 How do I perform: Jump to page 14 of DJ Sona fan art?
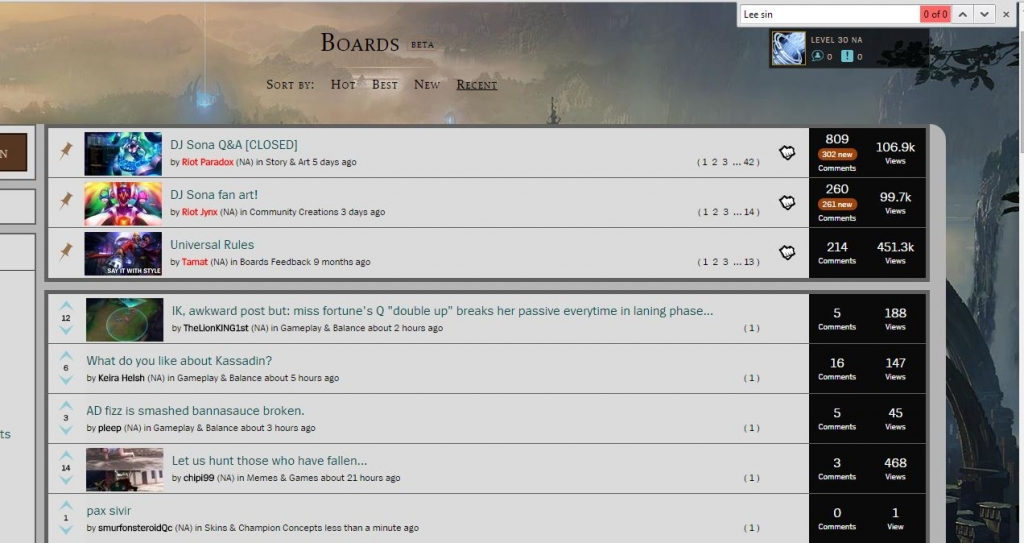pyautogui.click(x=748, y=212)
